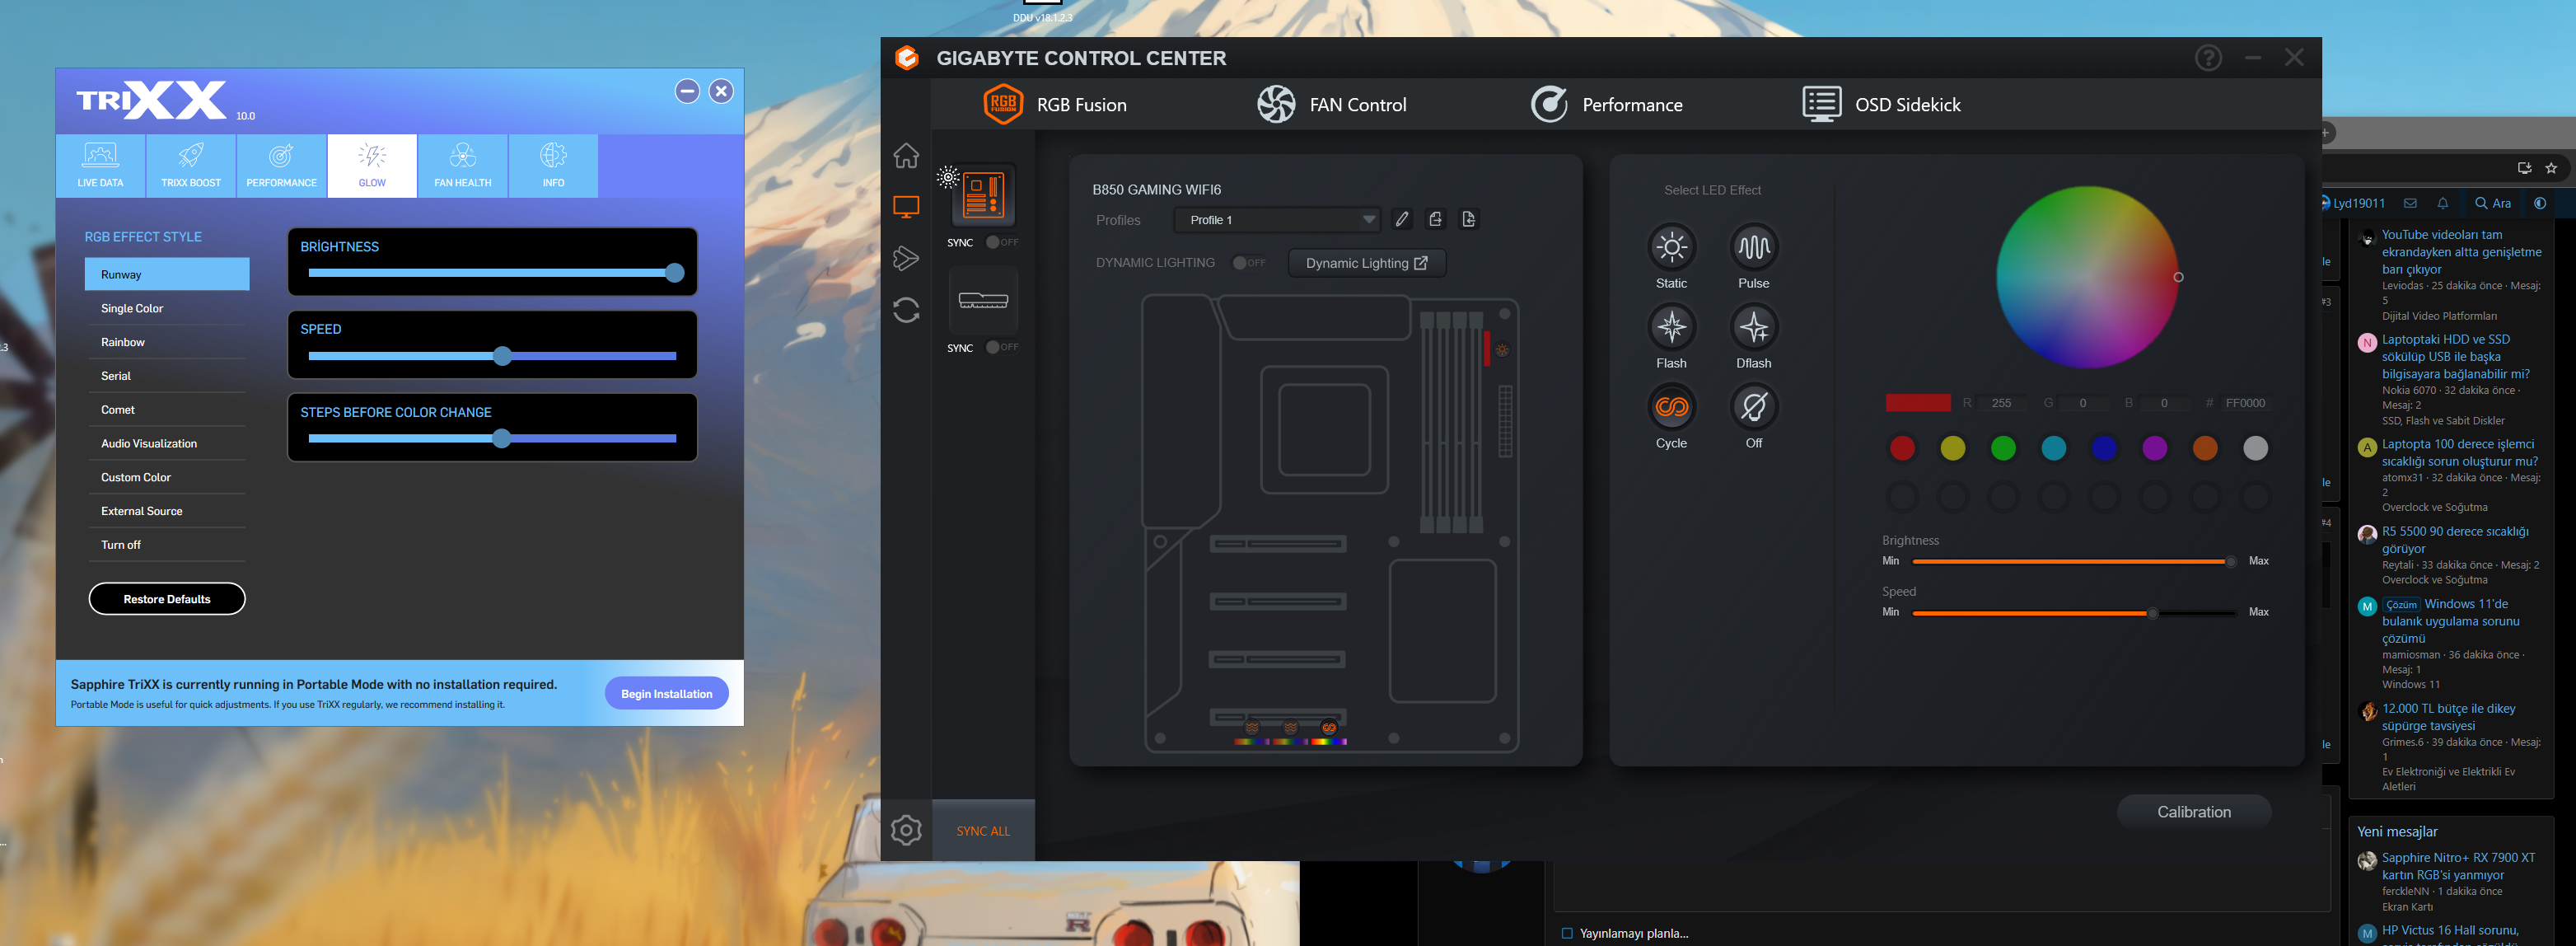Toggle SYNC switch for the memory module
The height and width of the screenshot is (946, 2576).
(1002, 347)
